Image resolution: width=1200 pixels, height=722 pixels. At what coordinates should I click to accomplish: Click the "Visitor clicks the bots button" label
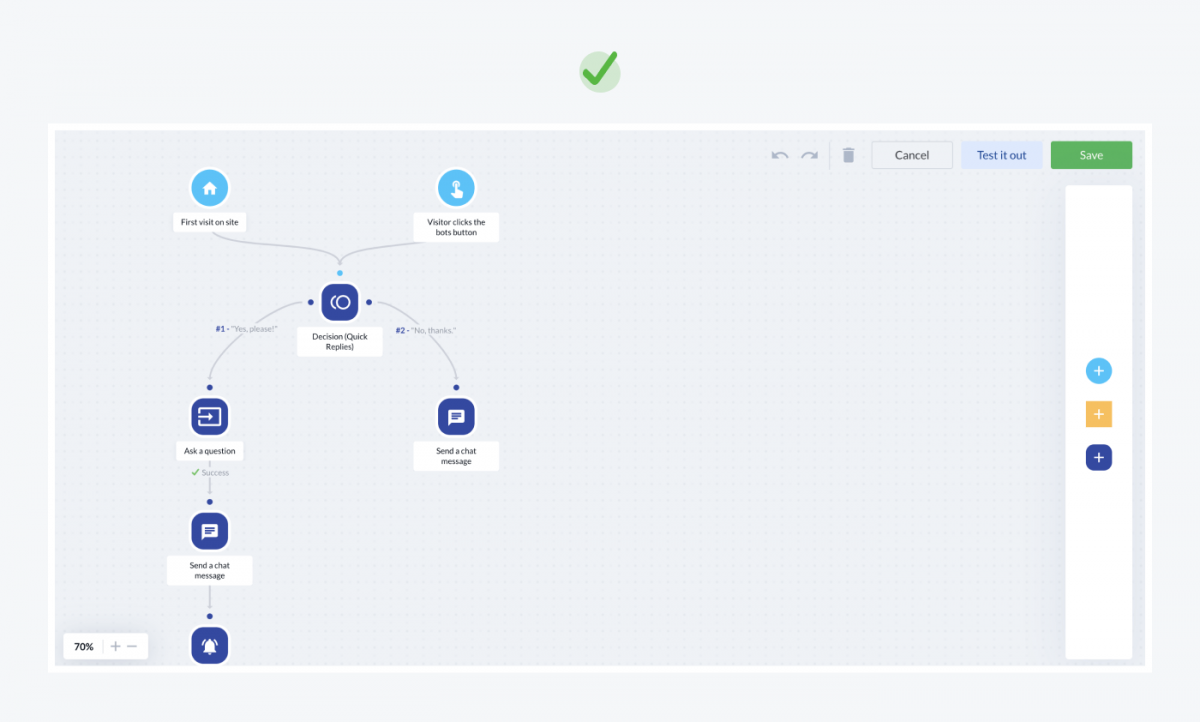(456, 227)
